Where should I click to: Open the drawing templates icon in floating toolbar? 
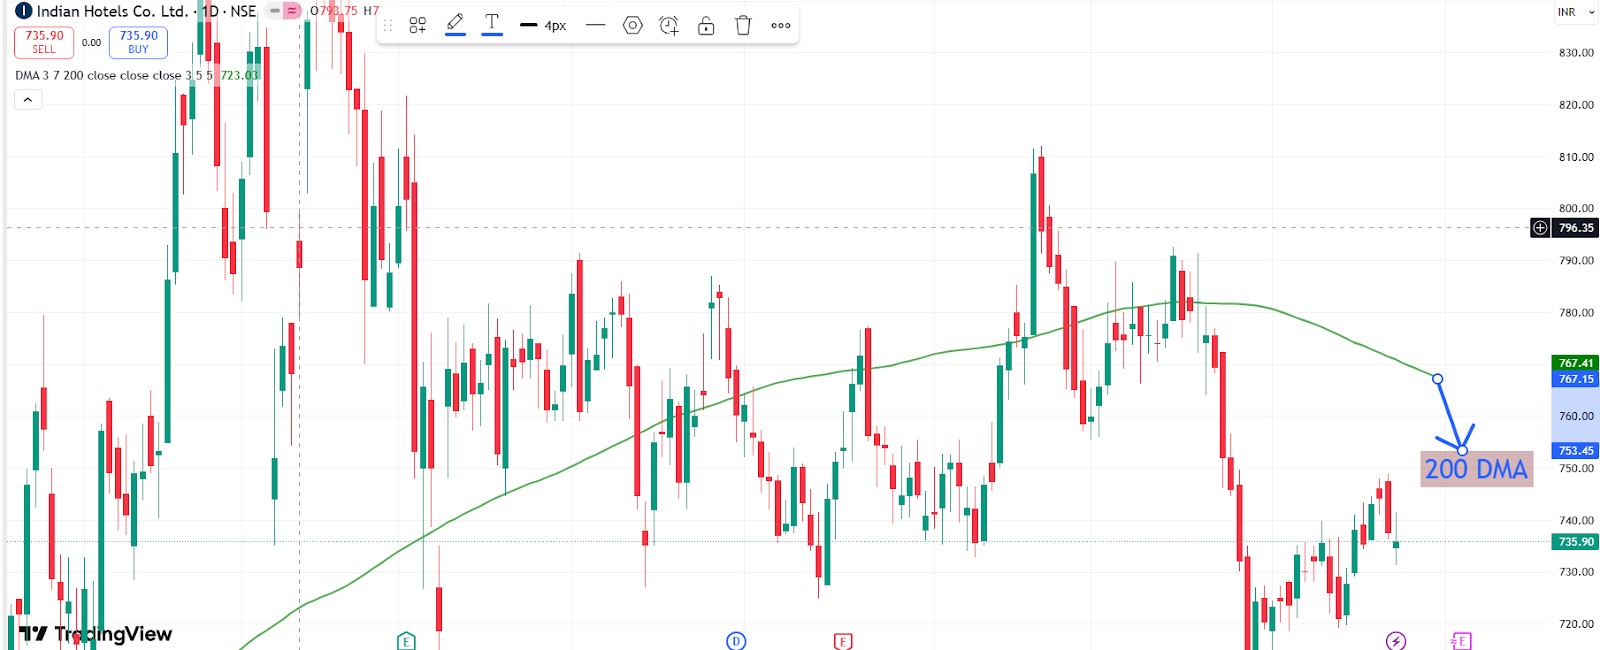pos(418,25)
